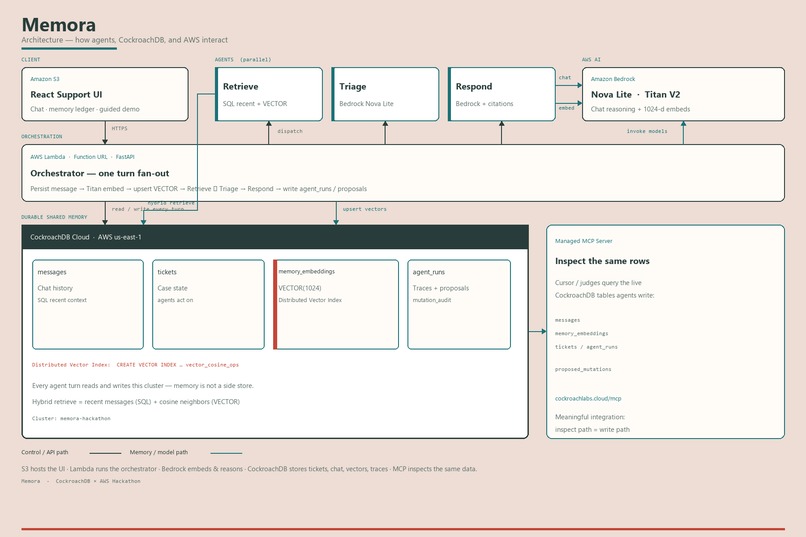Select the memory_embeddings table card
806x537 pixels.
[336, 304]
